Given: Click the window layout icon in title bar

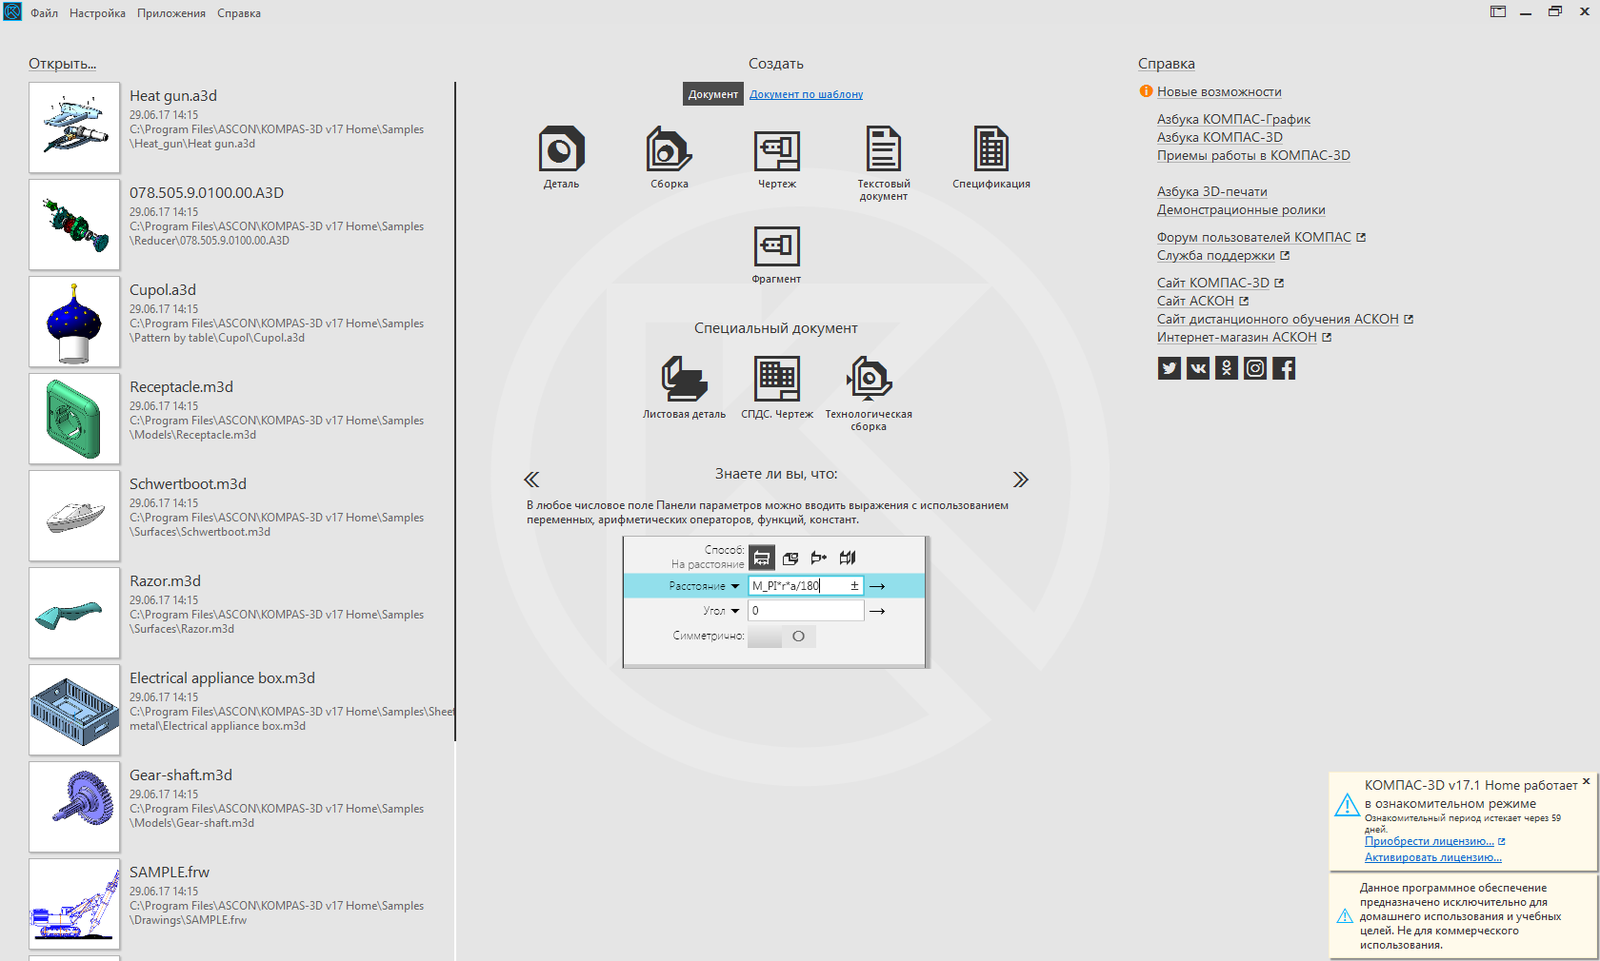Looking at the screenshot, I should coord(1498,12).
